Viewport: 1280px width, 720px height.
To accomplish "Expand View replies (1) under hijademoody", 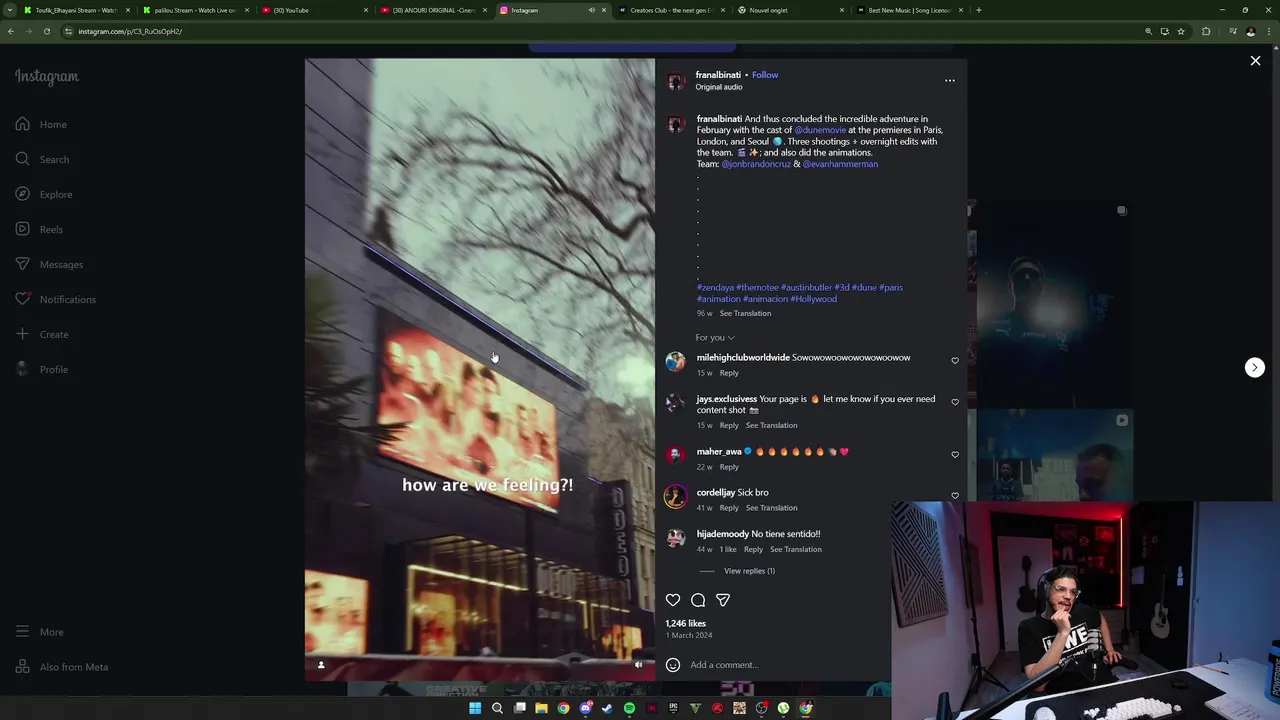I will pos(749,571).
